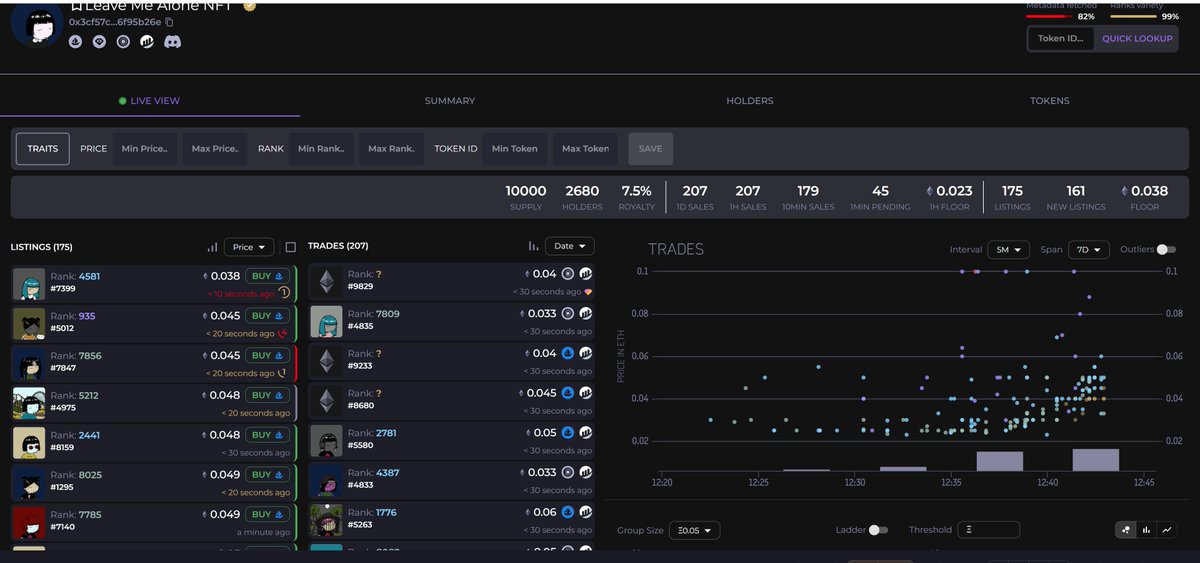
Task: Open the listings Price sort dropdown
Action: click(x=249, y=246)
